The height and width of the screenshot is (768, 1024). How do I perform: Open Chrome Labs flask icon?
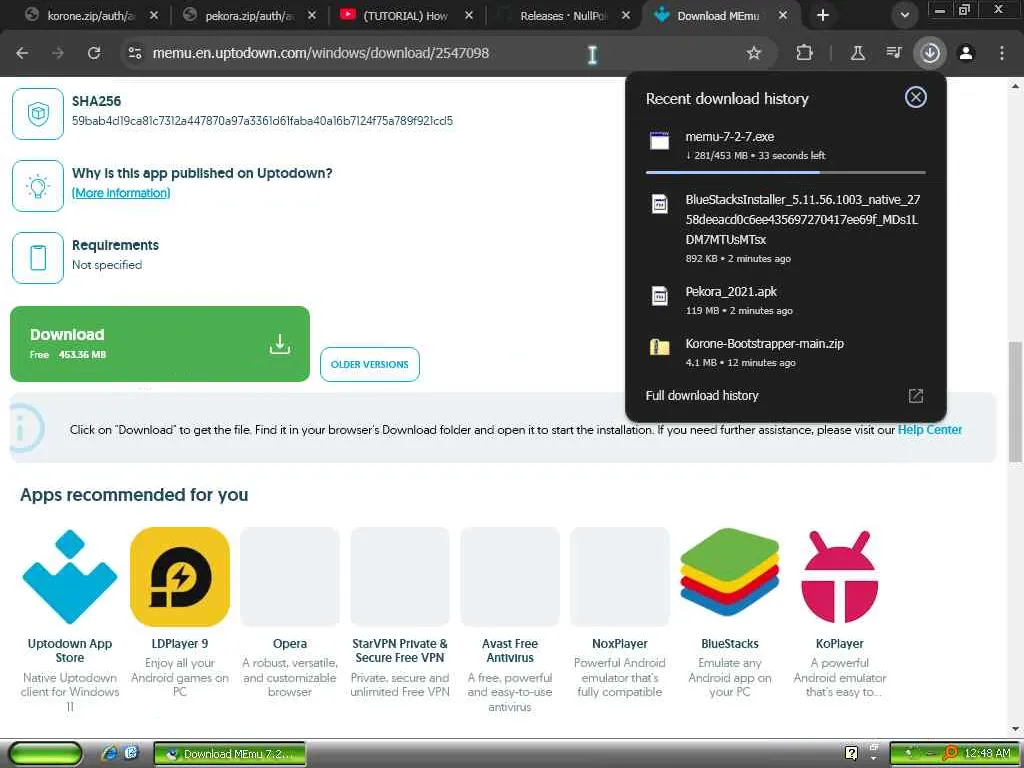point(858,54)
